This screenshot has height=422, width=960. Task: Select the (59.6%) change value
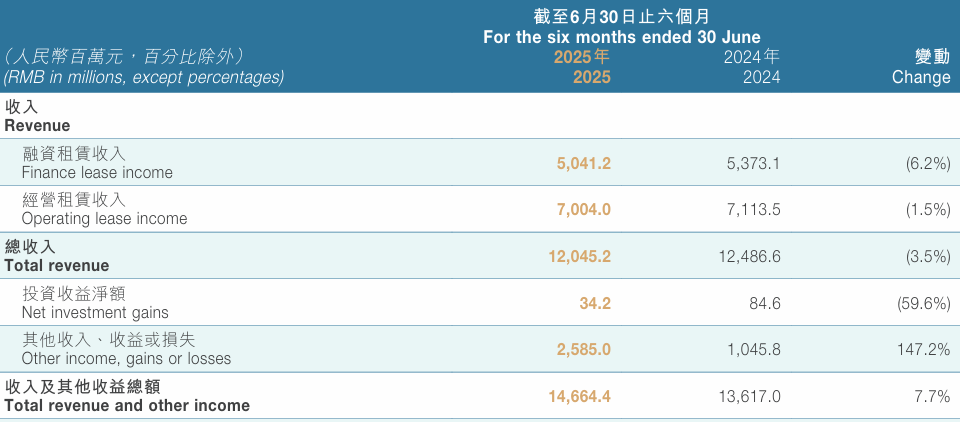pos(923,303)
